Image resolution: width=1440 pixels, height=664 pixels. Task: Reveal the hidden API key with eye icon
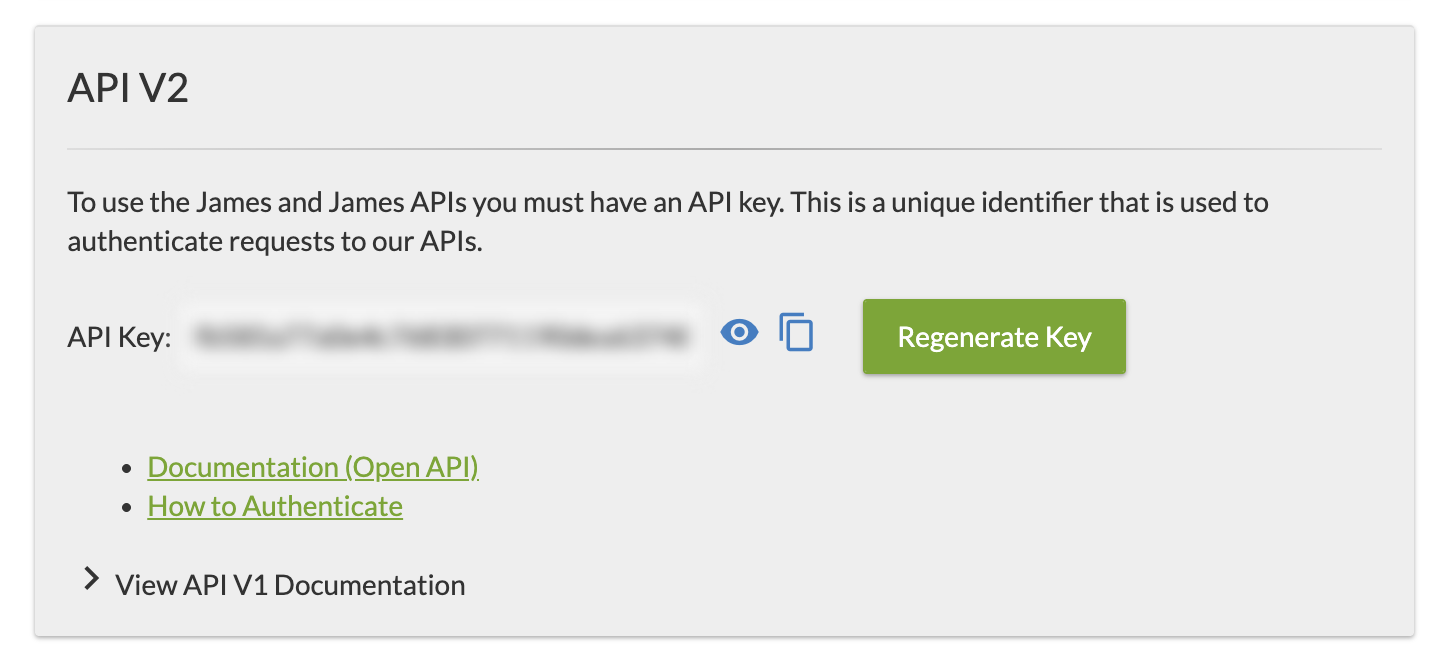point(739,333)
